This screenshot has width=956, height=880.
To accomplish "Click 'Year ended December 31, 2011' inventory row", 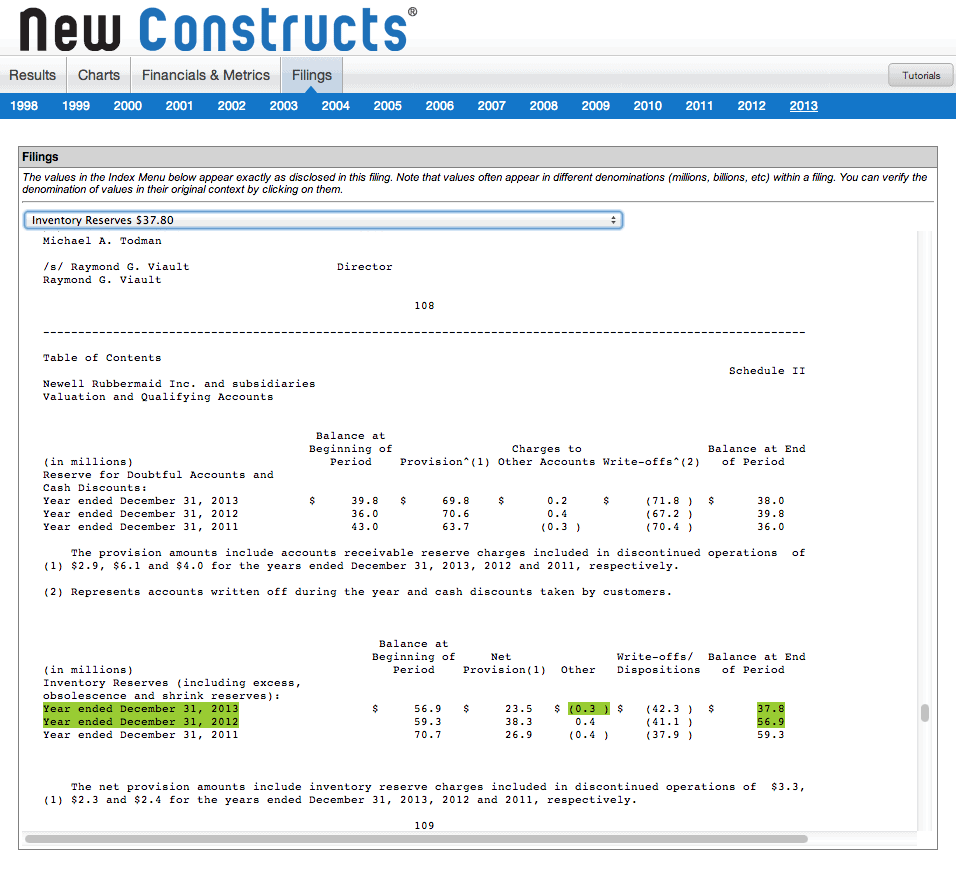I will click(141, 735).
